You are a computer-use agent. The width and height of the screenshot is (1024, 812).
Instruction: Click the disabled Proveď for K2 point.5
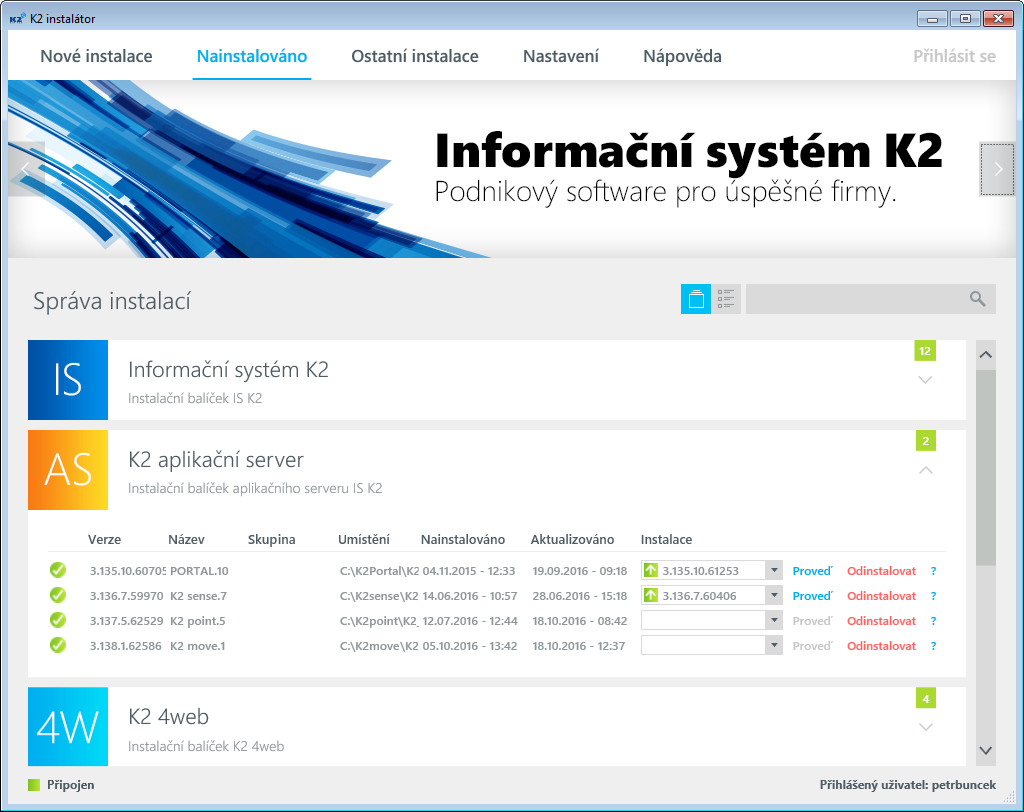[812, 621]
